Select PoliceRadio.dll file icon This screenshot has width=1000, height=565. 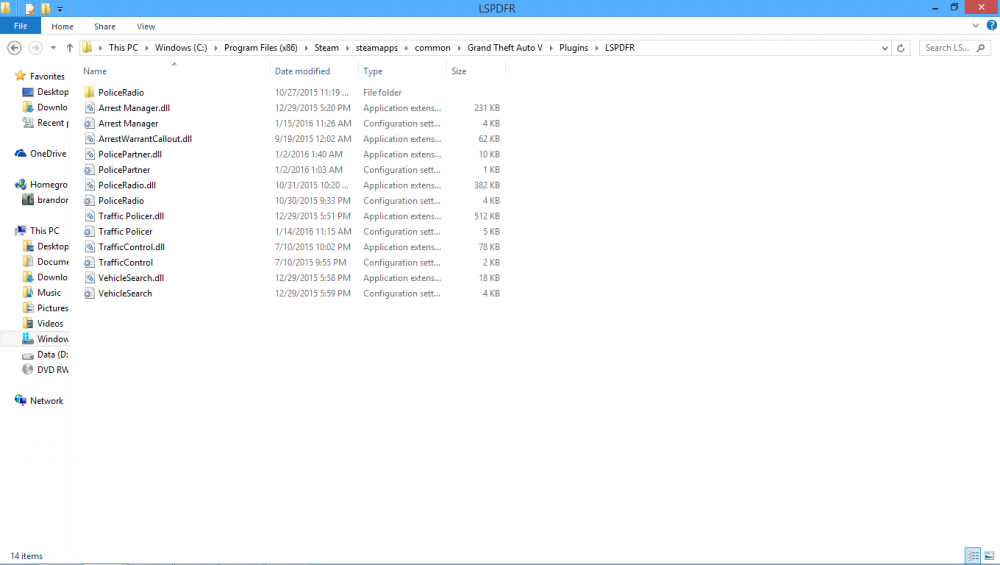89,186
